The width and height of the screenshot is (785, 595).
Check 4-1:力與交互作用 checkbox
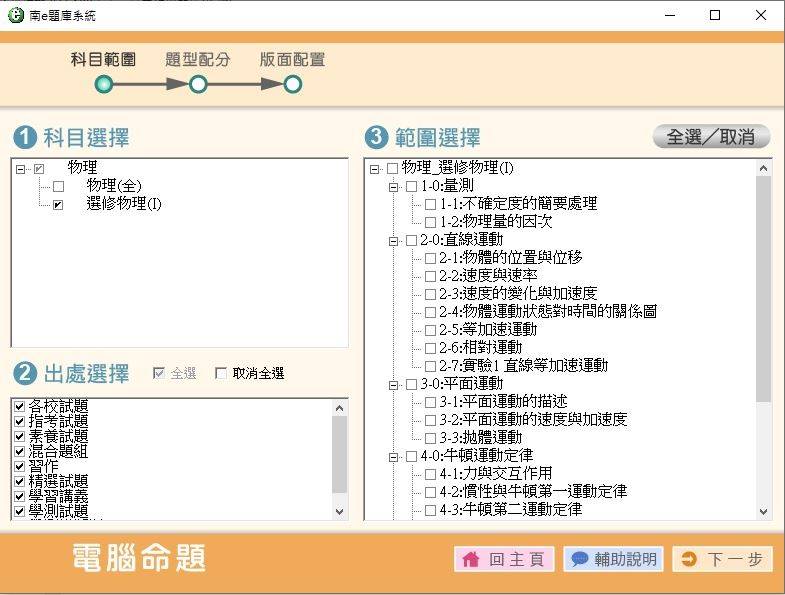pyautogui.click(x=431, y=474)
